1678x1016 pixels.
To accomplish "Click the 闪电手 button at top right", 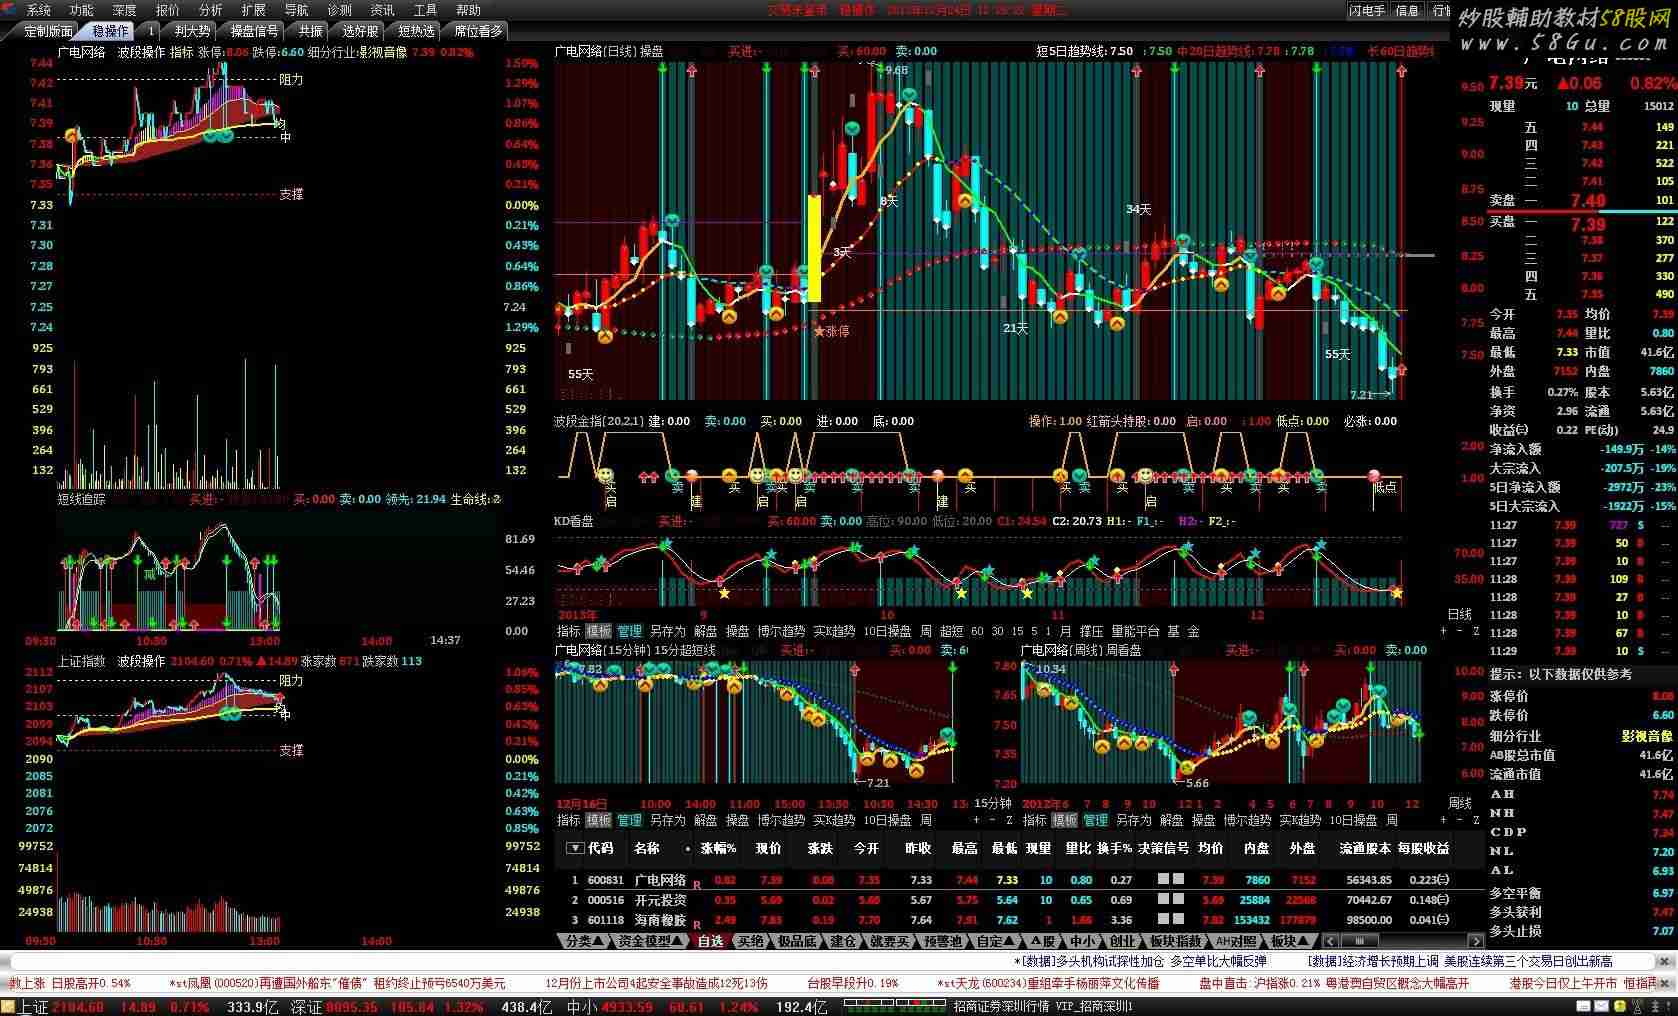I will coord(1366,10).
